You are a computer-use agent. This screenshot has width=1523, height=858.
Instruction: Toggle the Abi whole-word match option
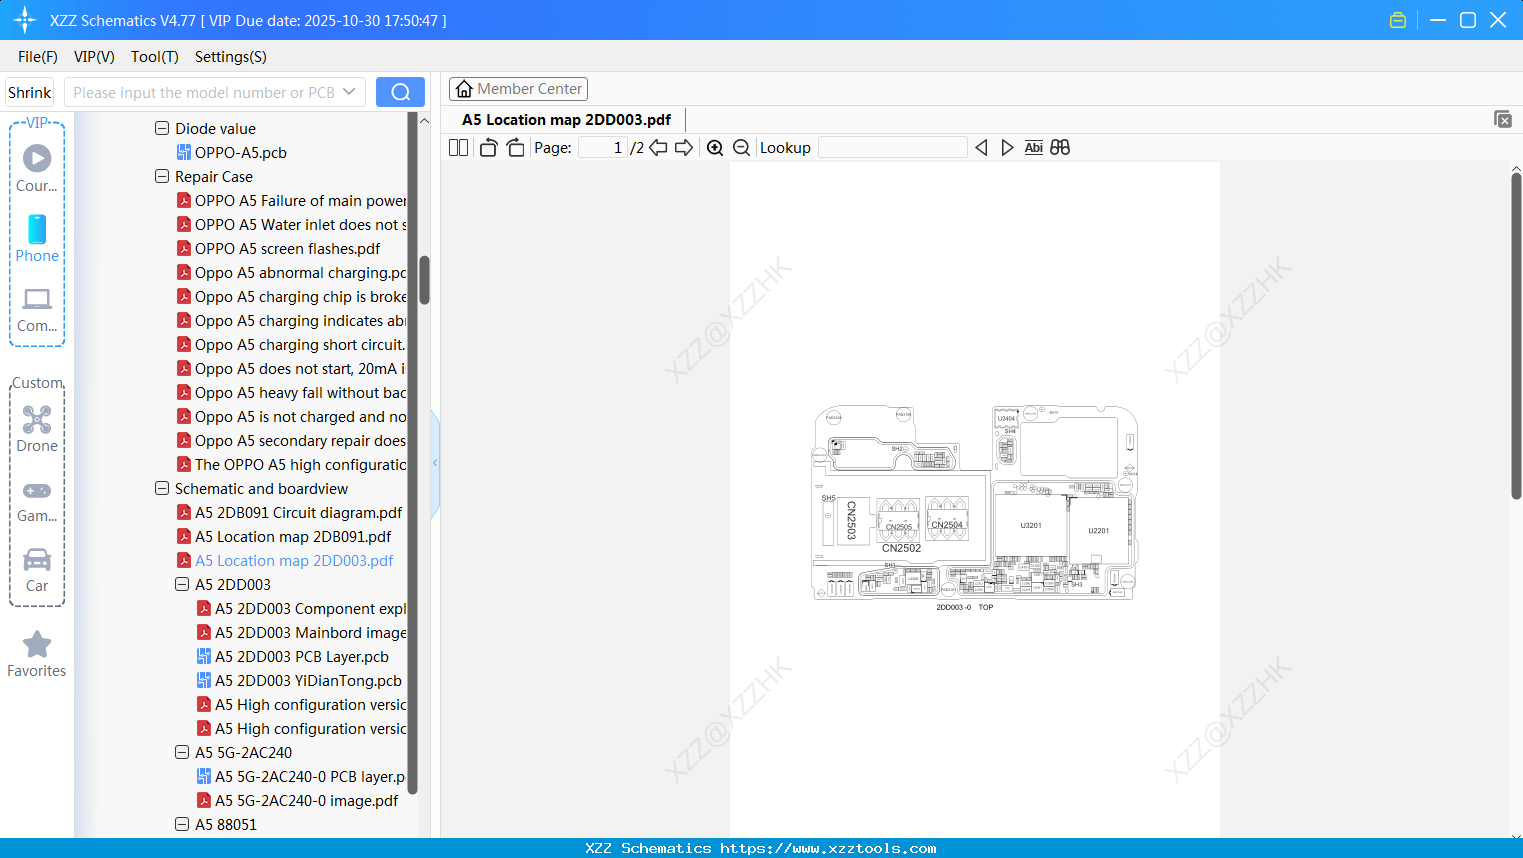pyautogui.click(x=1034, y=148)
